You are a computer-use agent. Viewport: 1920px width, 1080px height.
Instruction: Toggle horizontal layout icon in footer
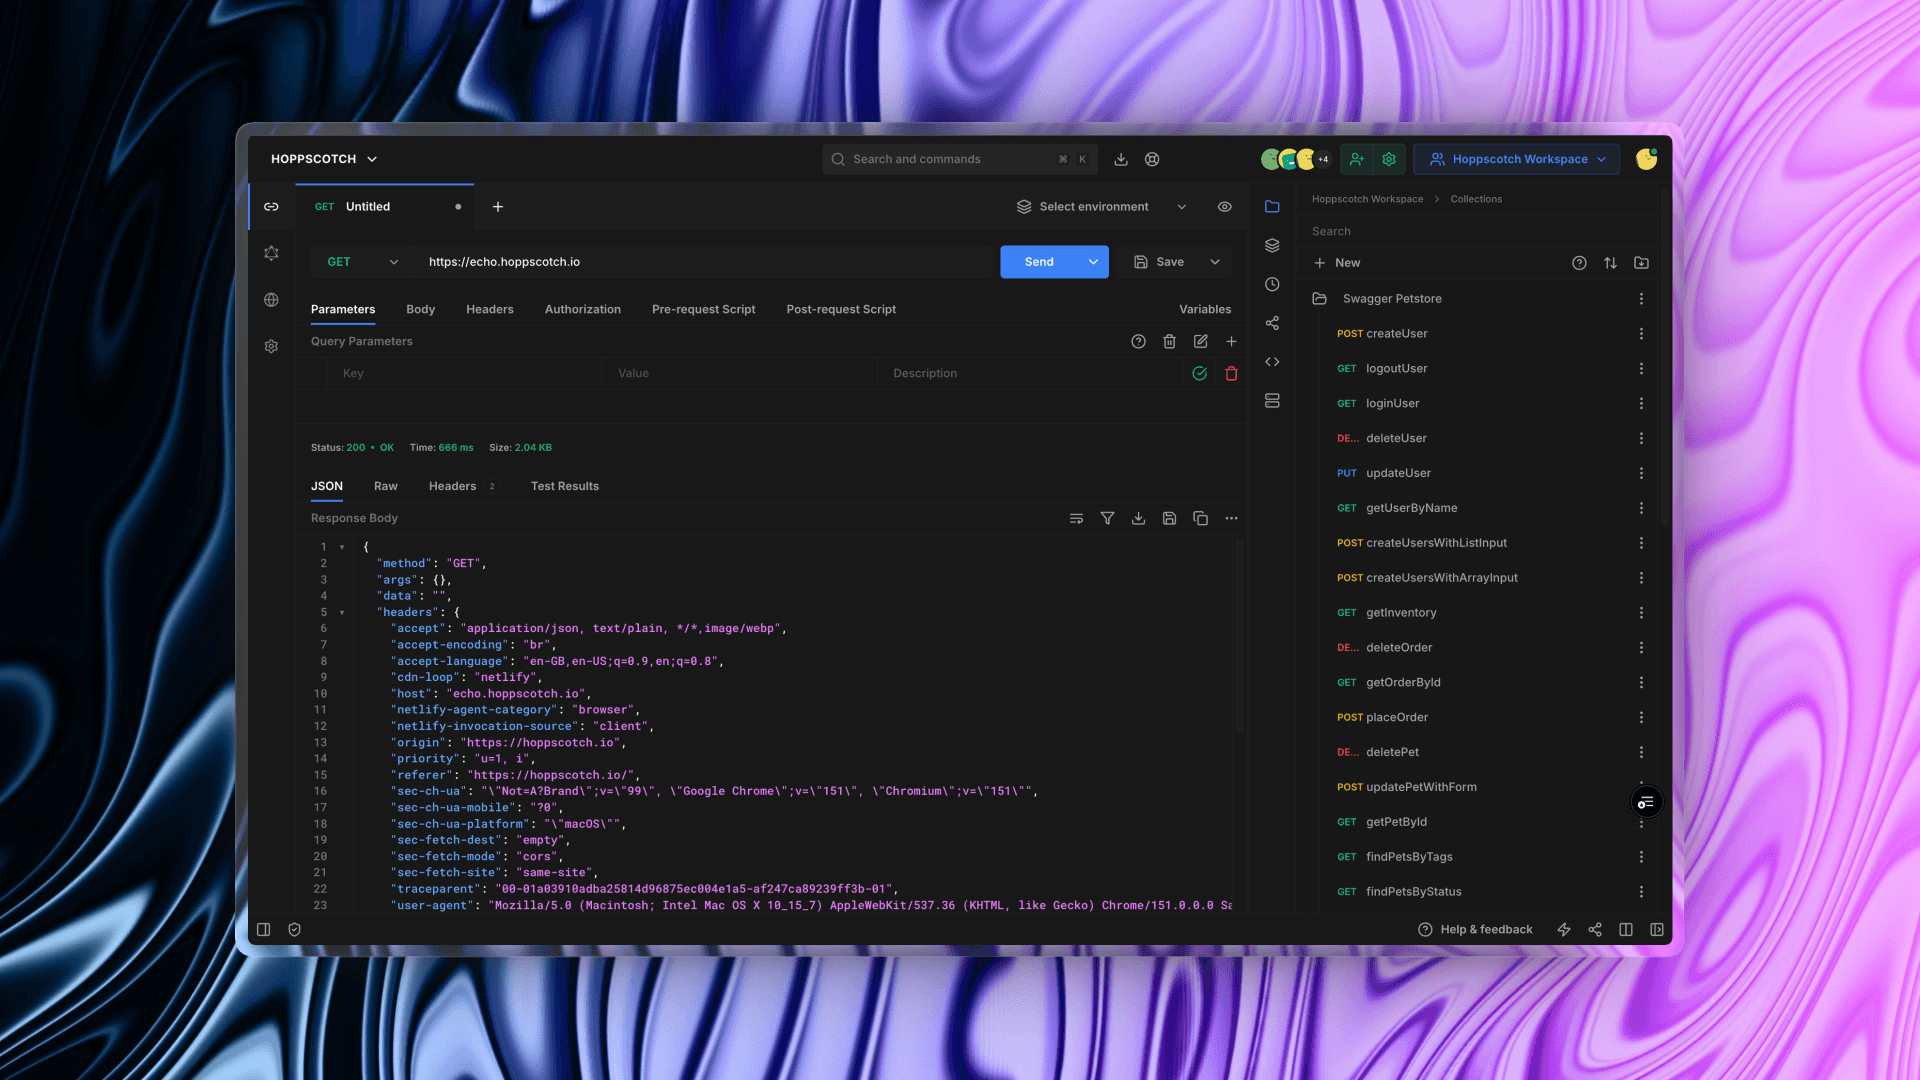1626,930
